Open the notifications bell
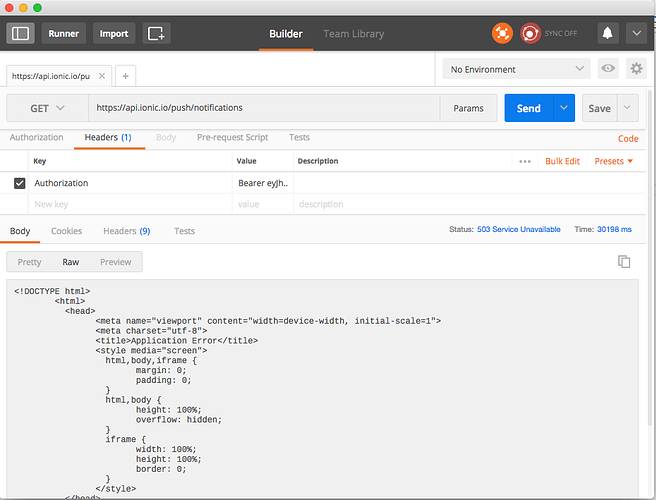656x500 pixels. coord(607,33)
